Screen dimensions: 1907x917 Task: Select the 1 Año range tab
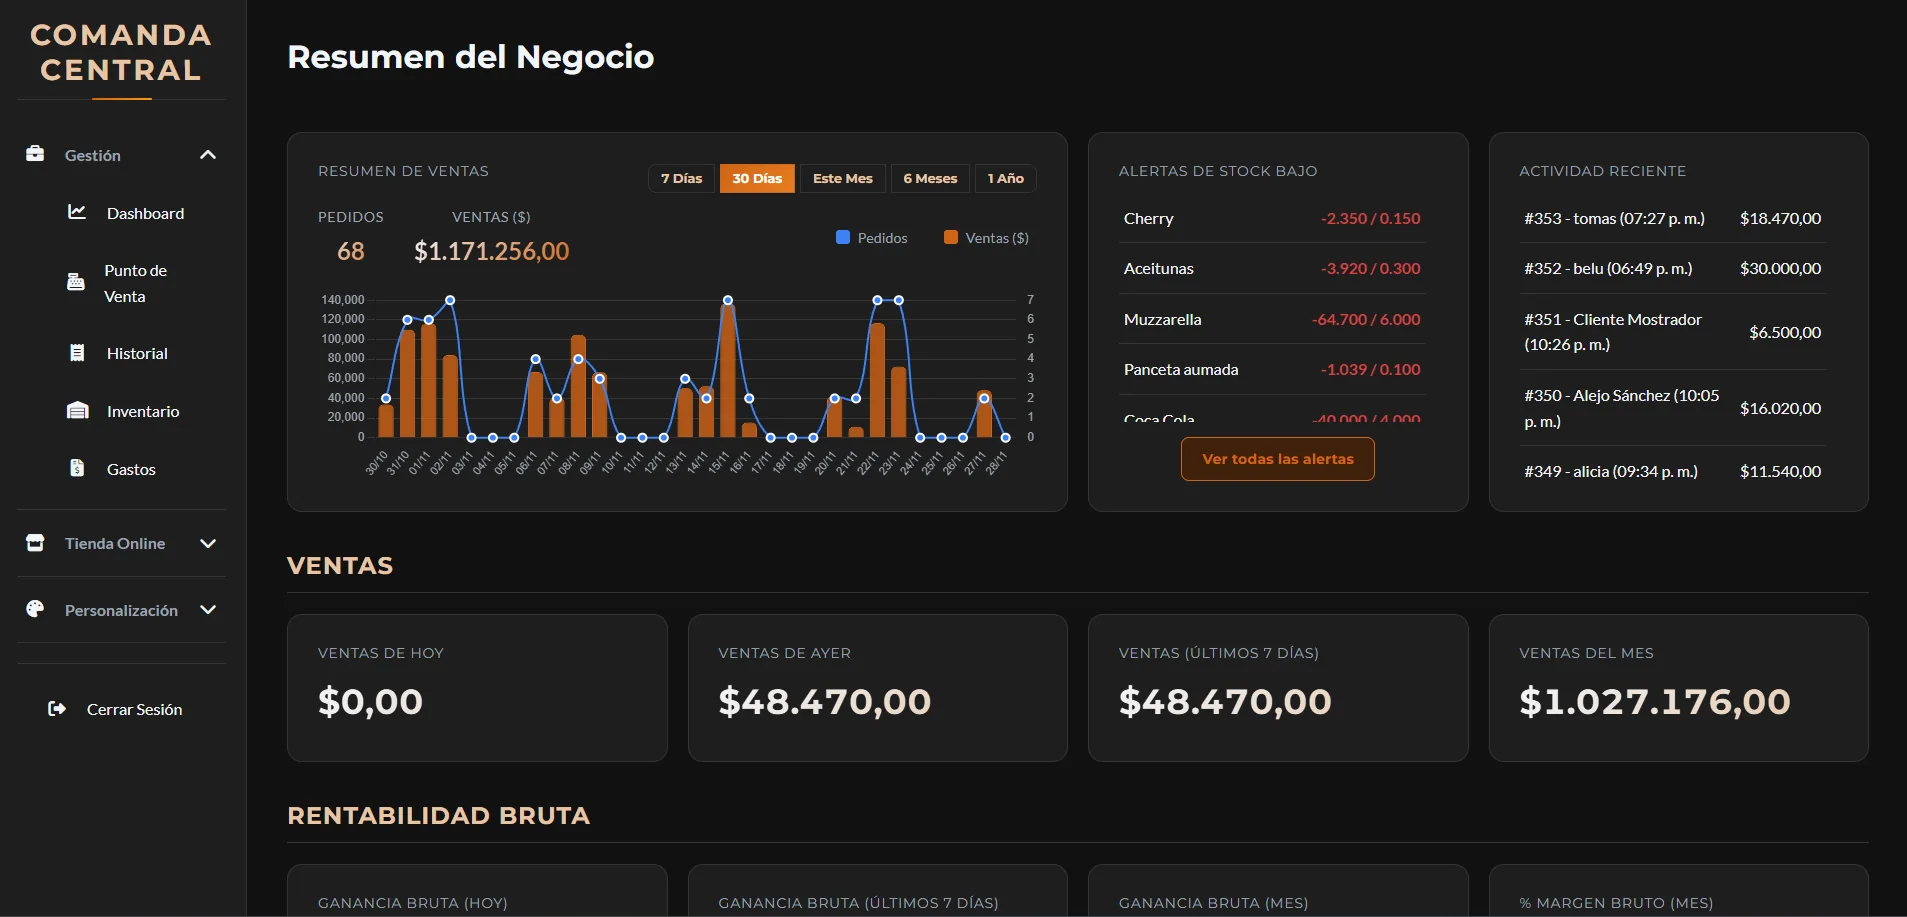coord(1006,178)
